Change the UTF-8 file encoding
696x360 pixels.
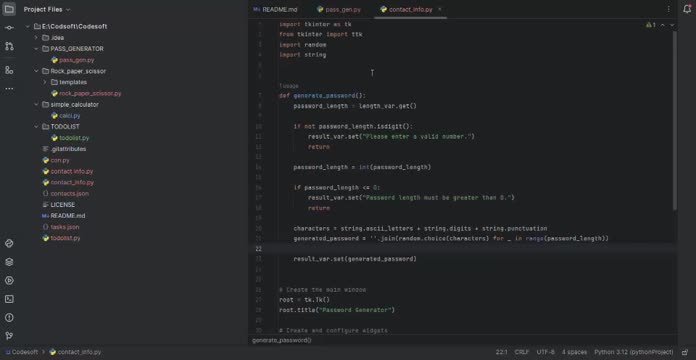pyautogui.click(x=546, y=352)
